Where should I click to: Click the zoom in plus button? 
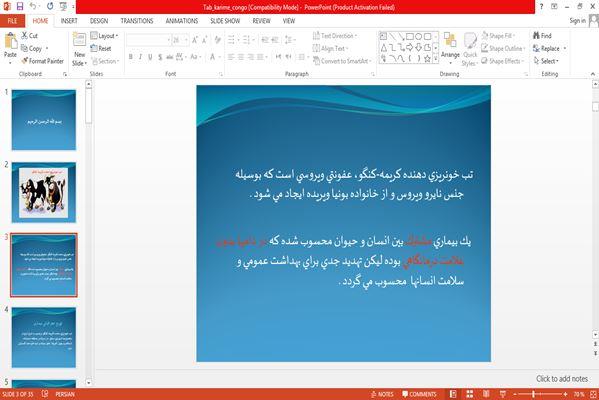pyautogui.click(x=565, y=394)
